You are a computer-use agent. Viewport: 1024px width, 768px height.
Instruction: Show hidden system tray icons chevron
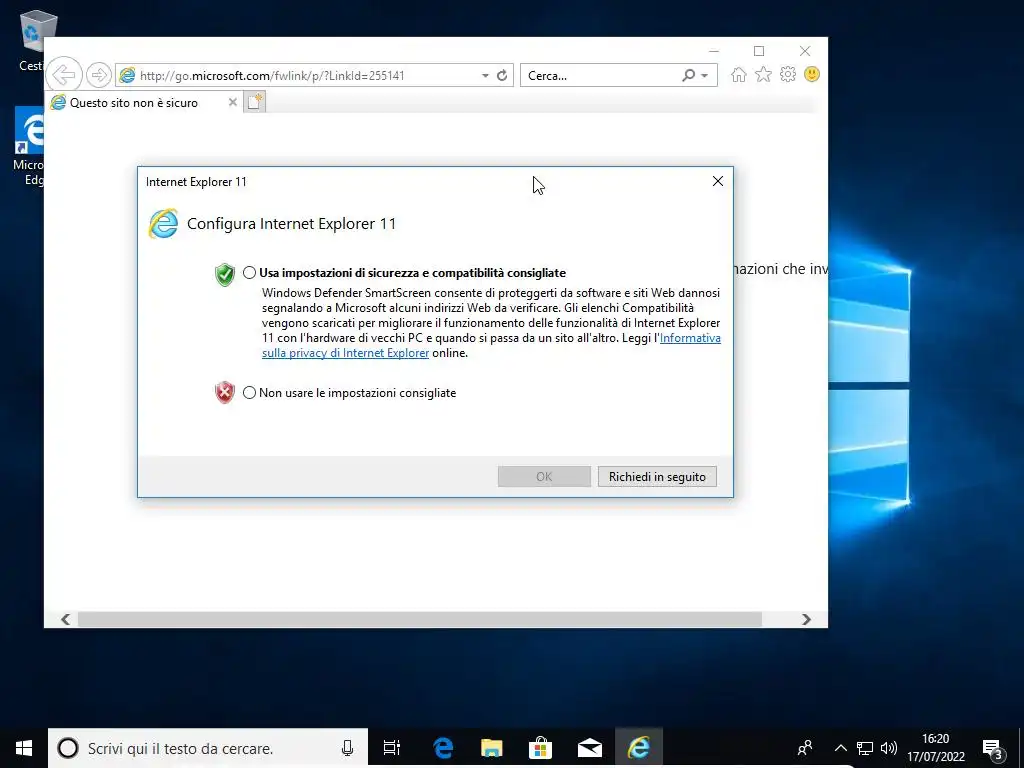coord(841,748)
